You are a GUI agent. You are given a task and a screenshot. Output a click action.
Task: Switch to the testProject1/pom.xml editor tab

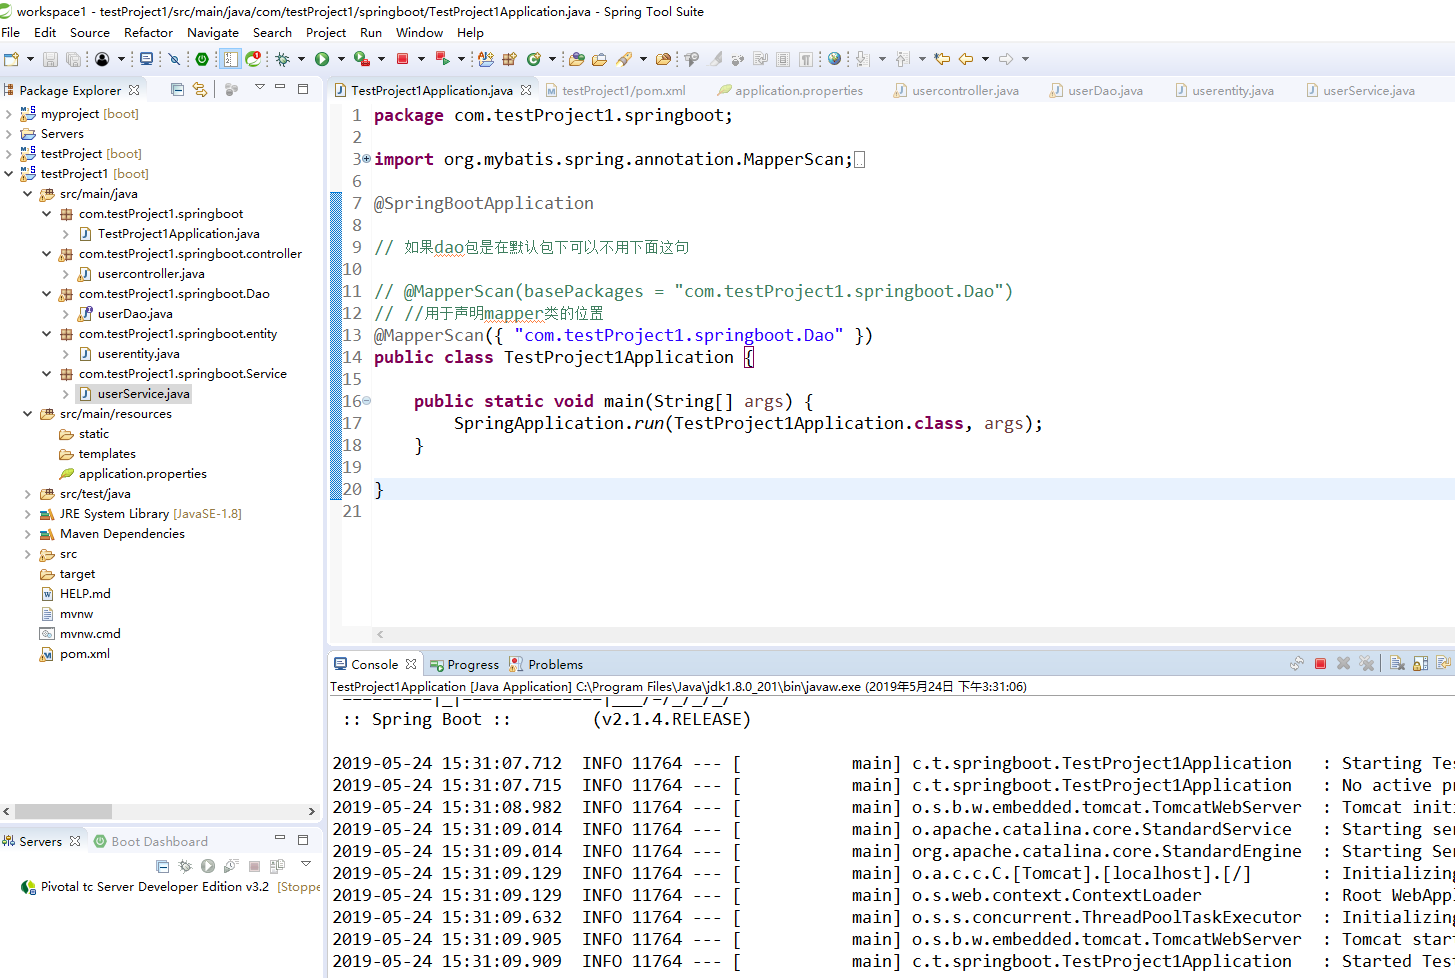point(615,90)
